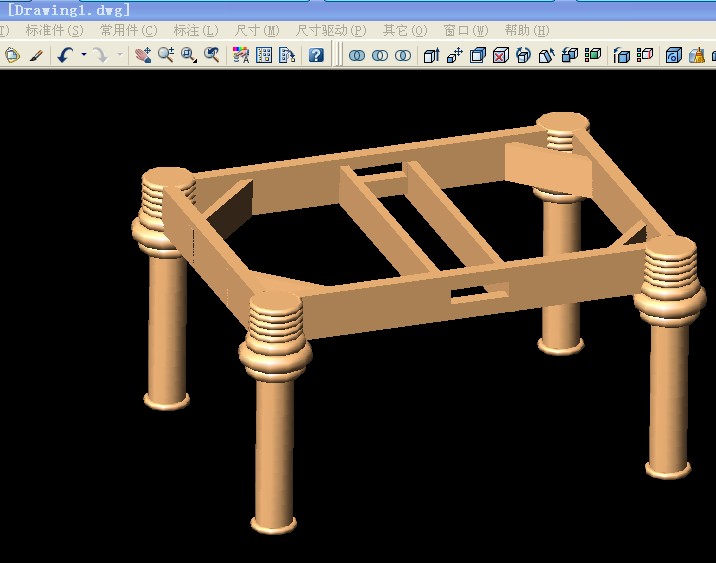
Task: Open the Tool Palettes icon
Action: 287,55
